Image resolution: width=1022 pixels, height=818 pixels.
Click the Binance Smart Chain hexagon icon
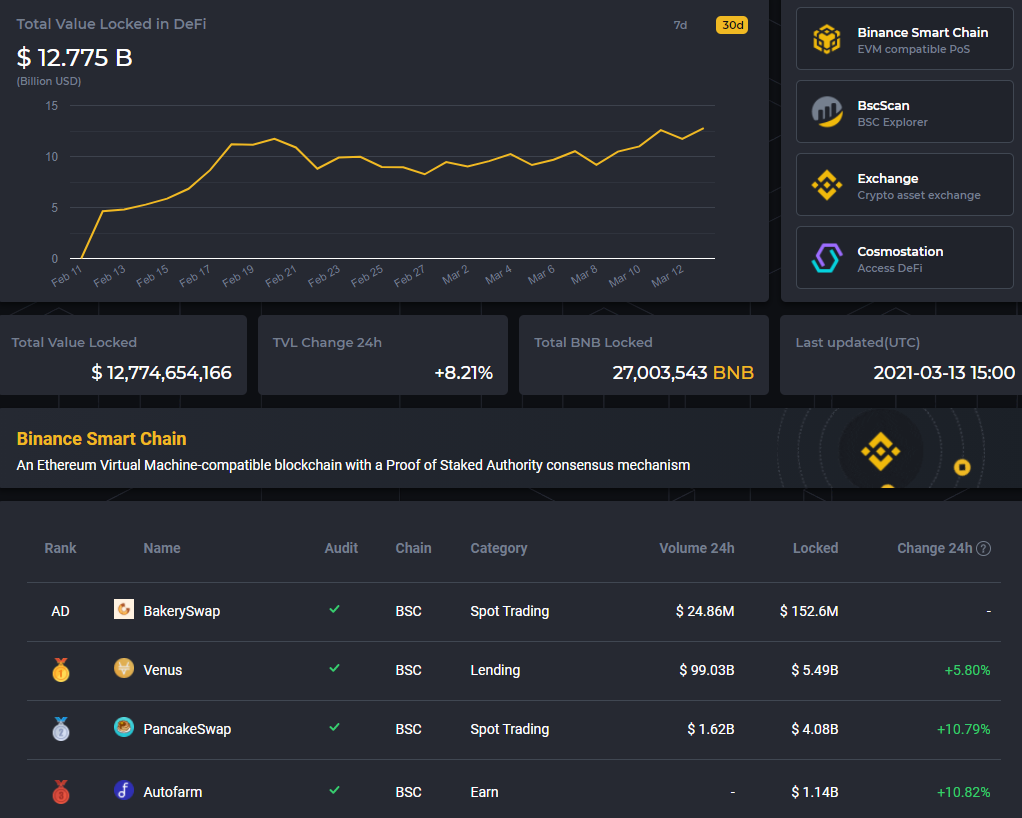826,39
